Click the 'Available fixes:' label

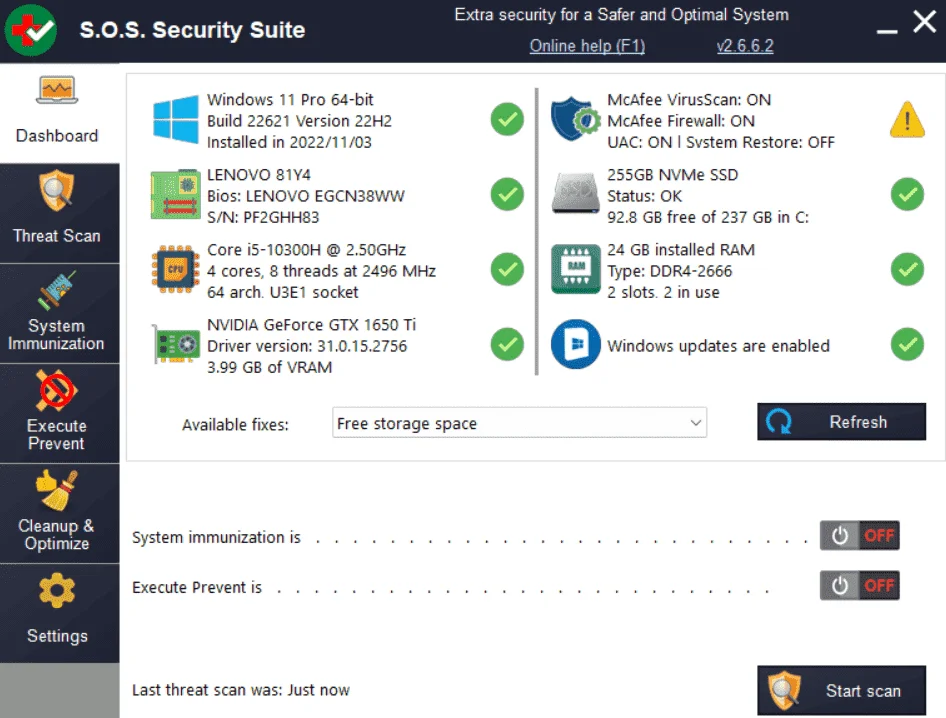235,425
